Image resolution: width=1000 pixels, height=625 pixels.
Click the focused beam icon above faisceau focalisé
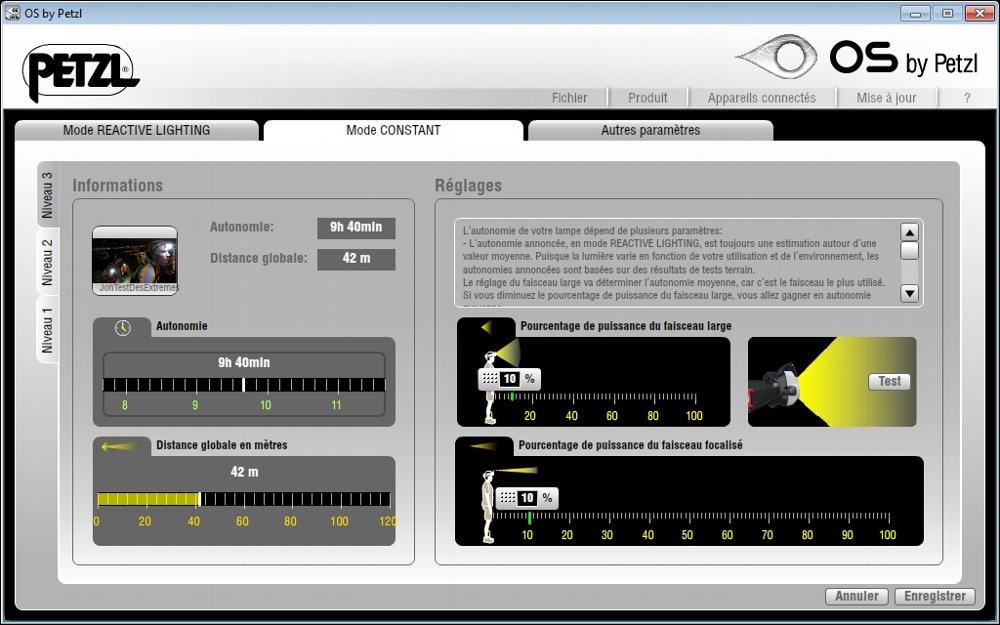coord(483,446)
